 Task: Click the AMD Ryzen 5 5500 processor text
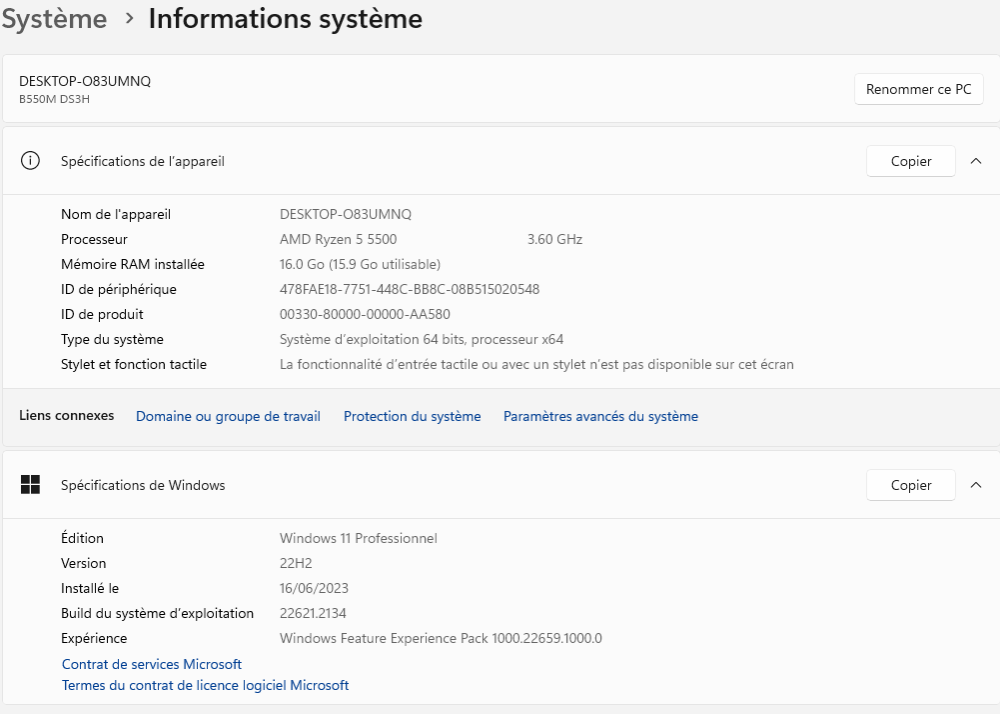tap(345, 239)
